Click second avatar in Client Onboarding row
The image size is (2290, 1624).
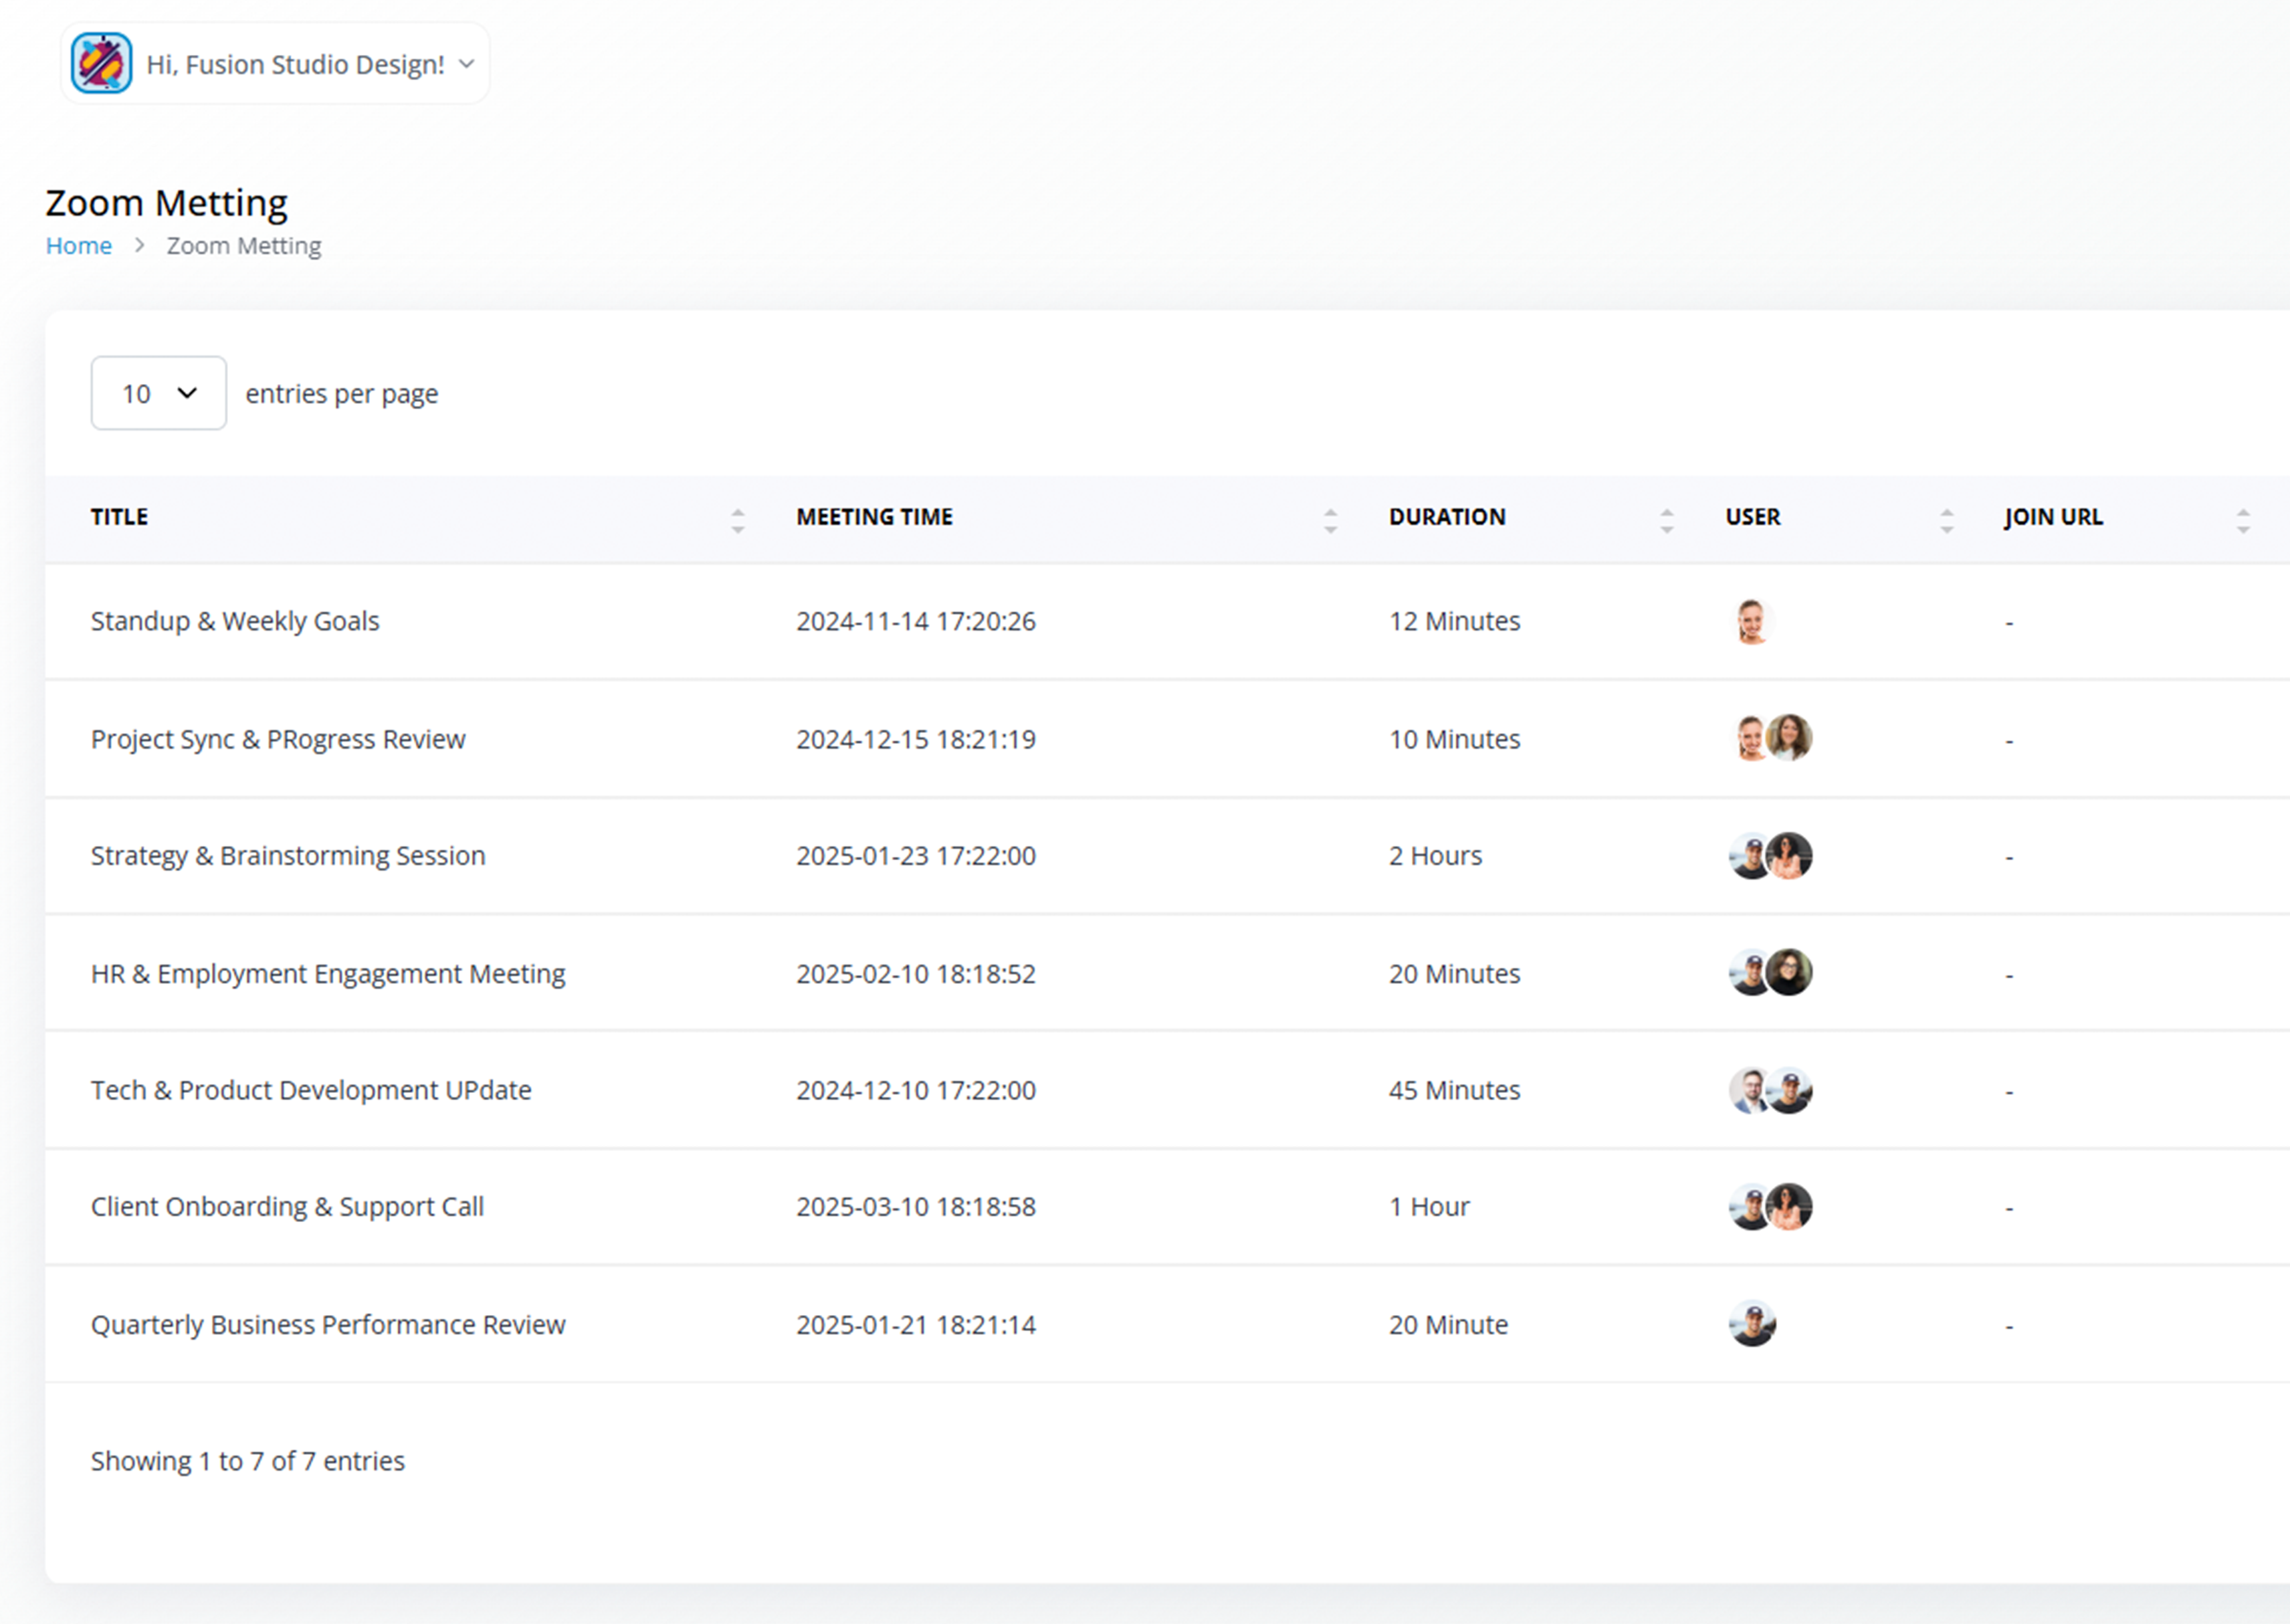[x=1789, y=1207]
